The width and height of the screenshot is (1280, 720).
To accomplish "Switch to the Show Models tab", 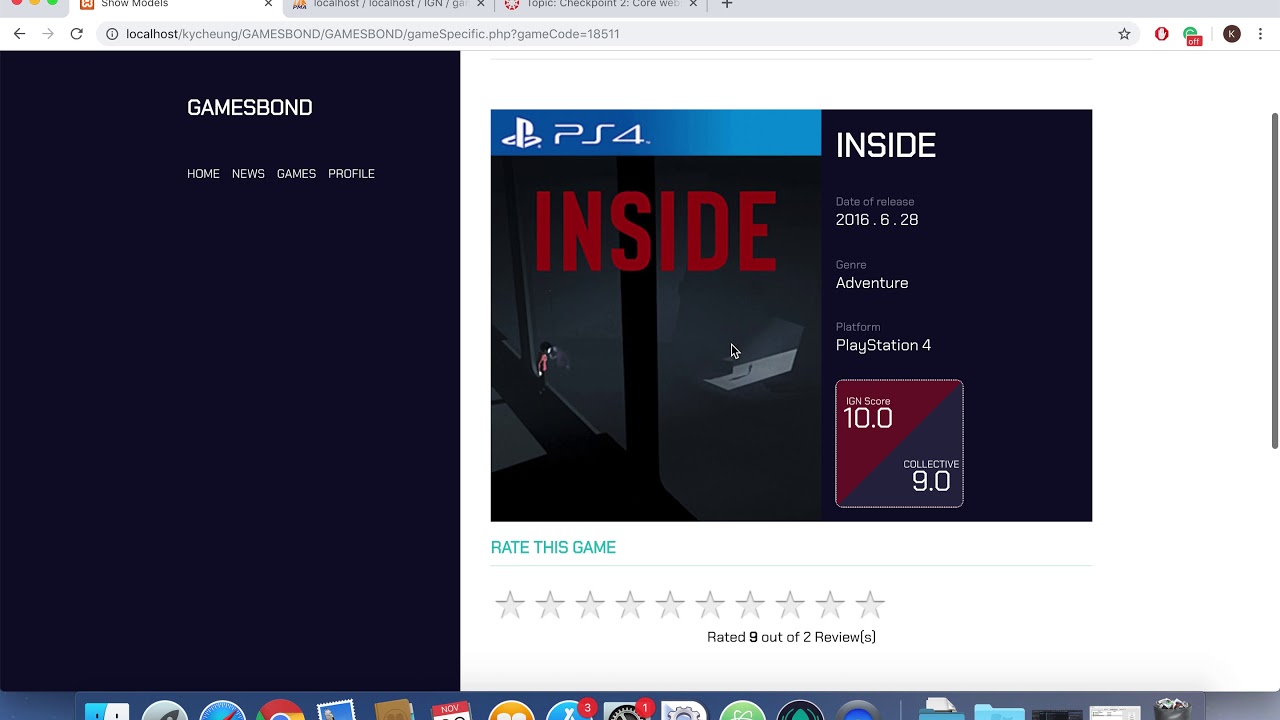I will 175,4.
